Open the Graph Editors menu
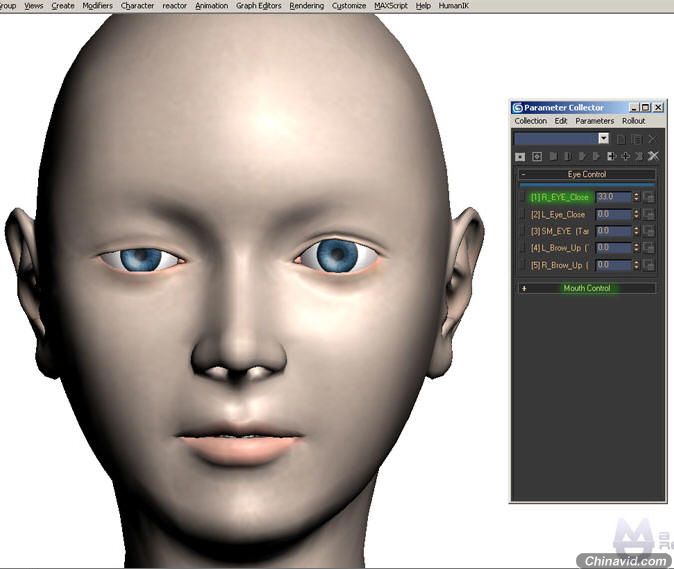Image resolution: width=674 pixels, height=569 pixels. [x=259, y=6]
